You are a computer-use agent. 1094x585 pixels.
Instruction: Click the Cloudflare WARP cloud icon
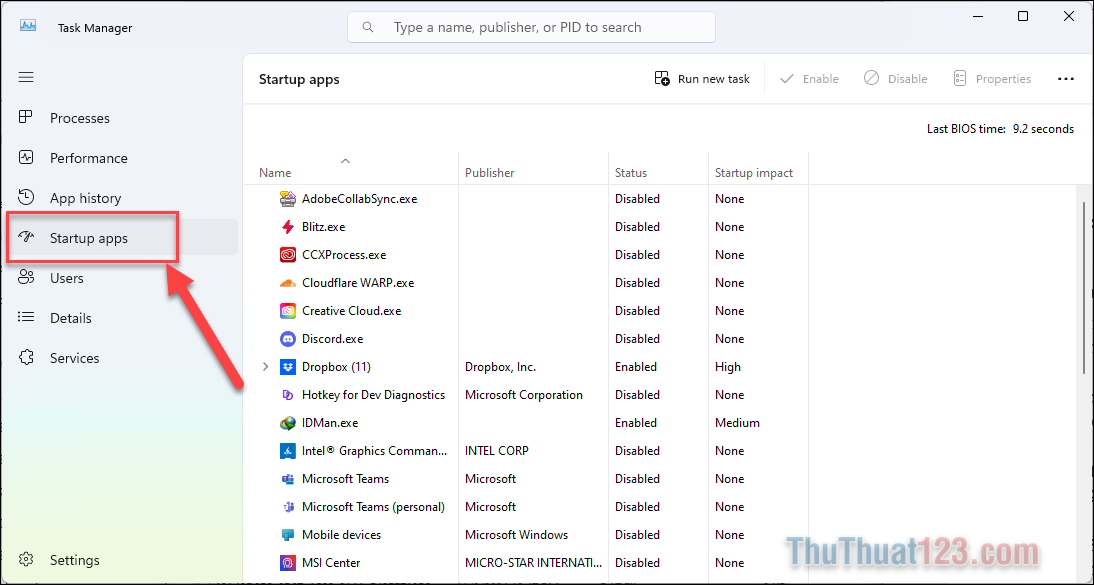coord(287,283)
